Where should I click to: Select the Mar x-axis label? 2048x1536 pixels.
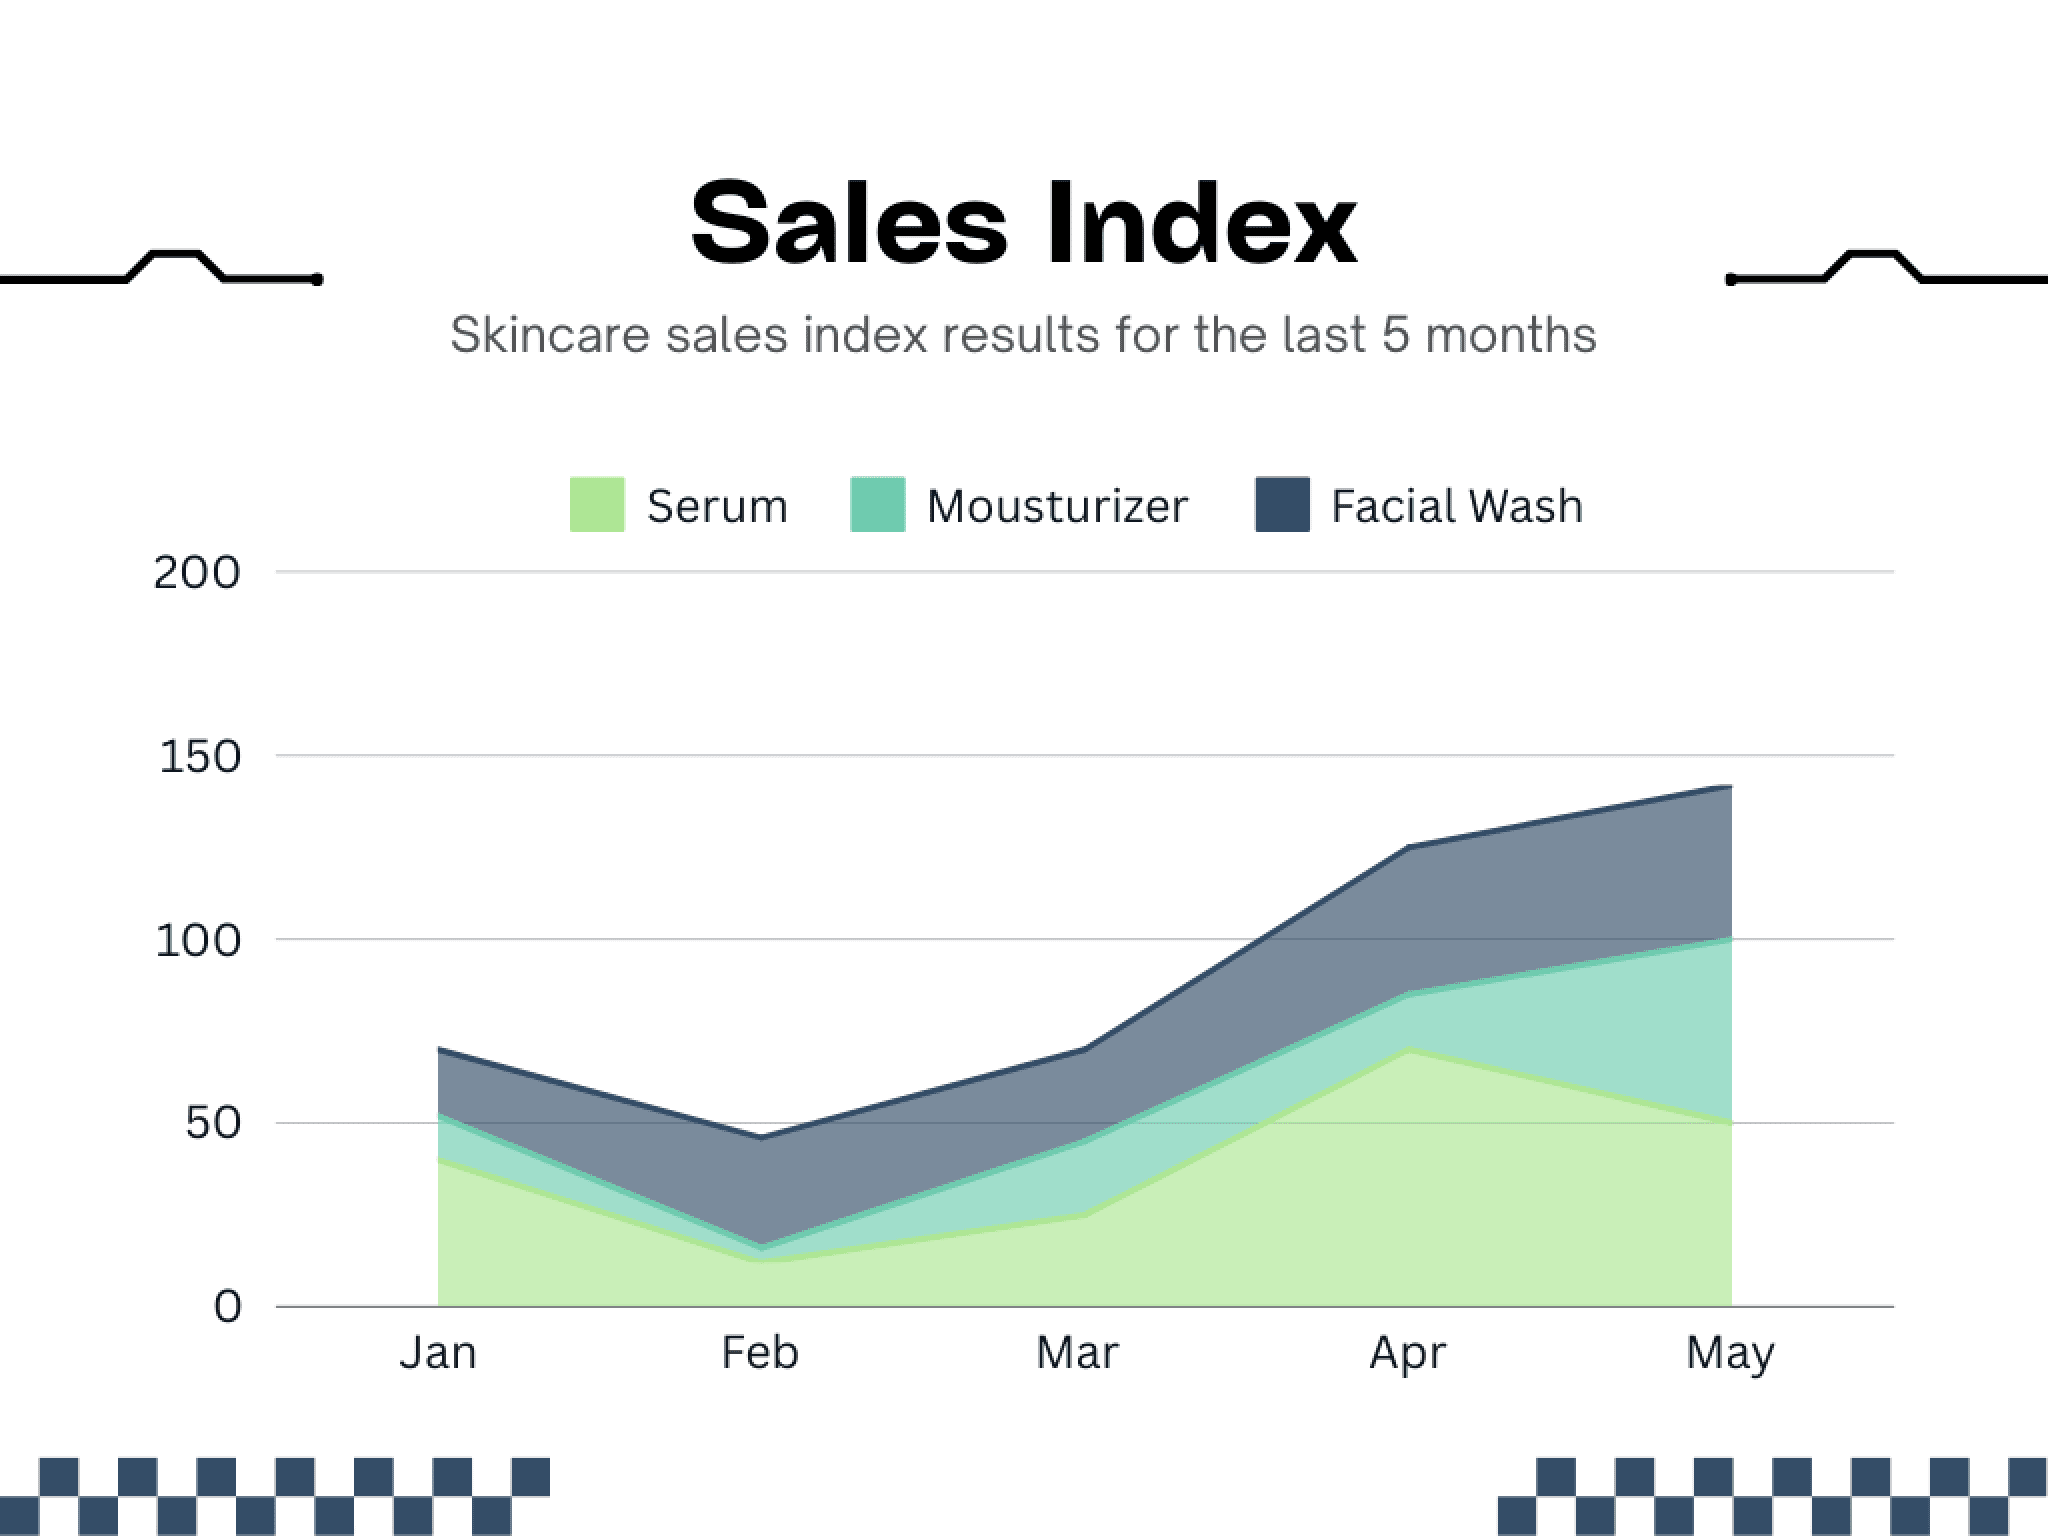point(1077,1353)
